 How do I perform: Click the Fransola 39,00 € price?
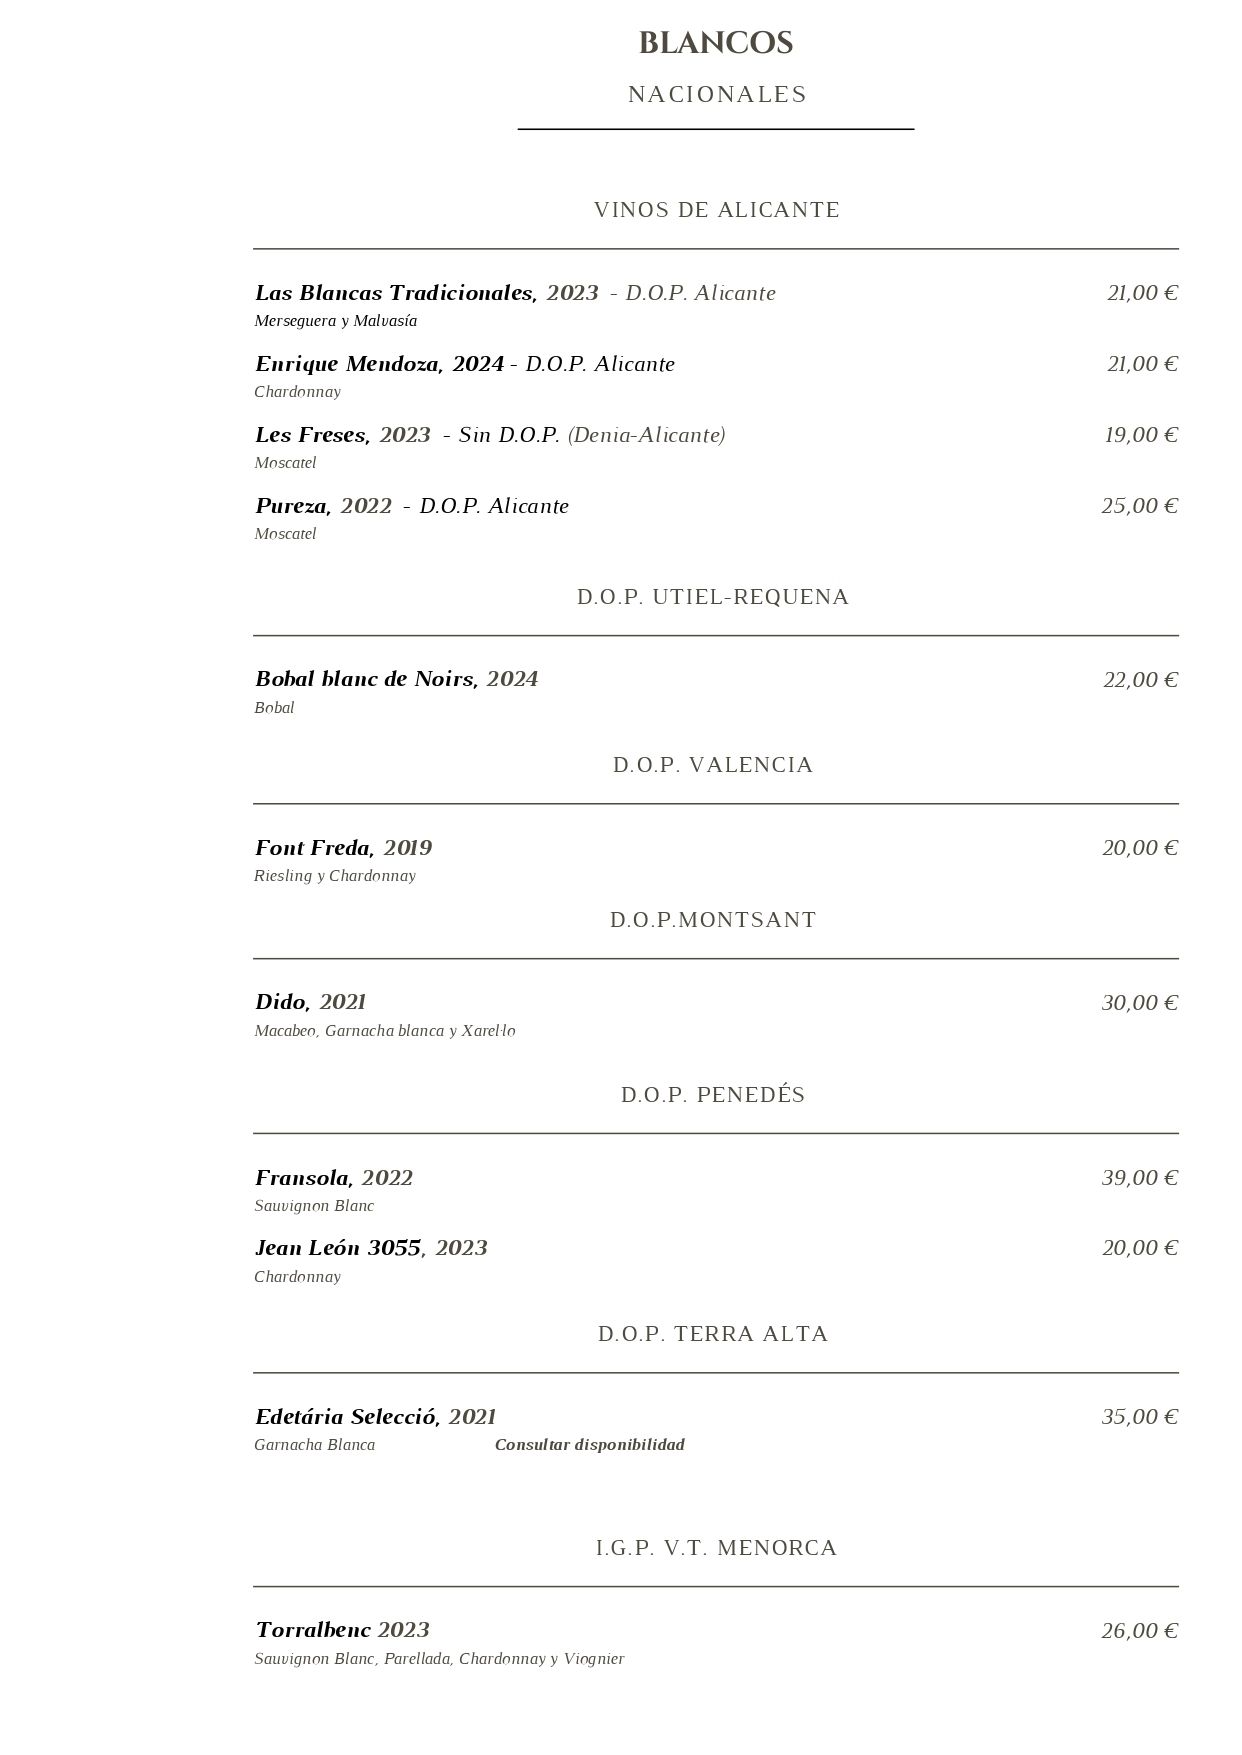pyautogui.click(x=1140, y=1178)
